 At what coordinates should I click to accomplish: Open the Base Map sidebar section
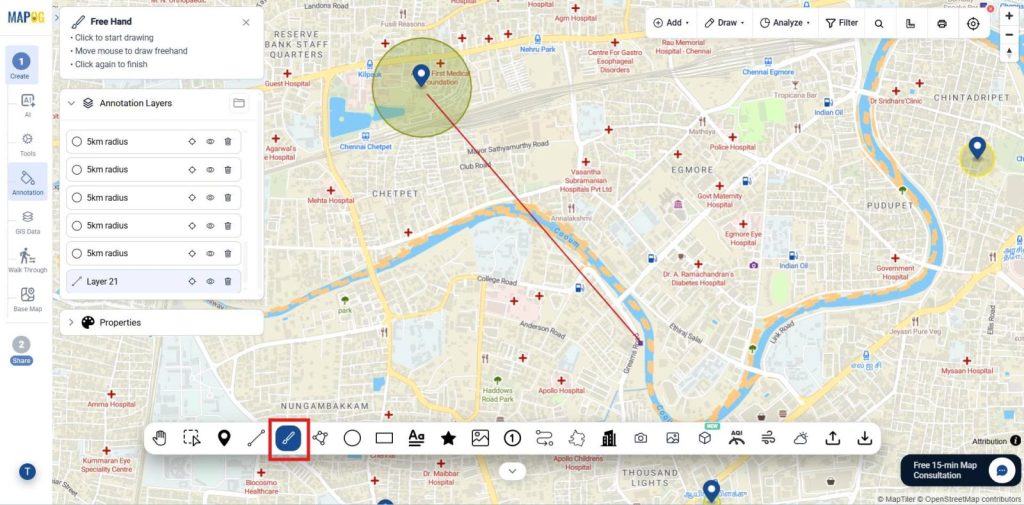(27, 299)
